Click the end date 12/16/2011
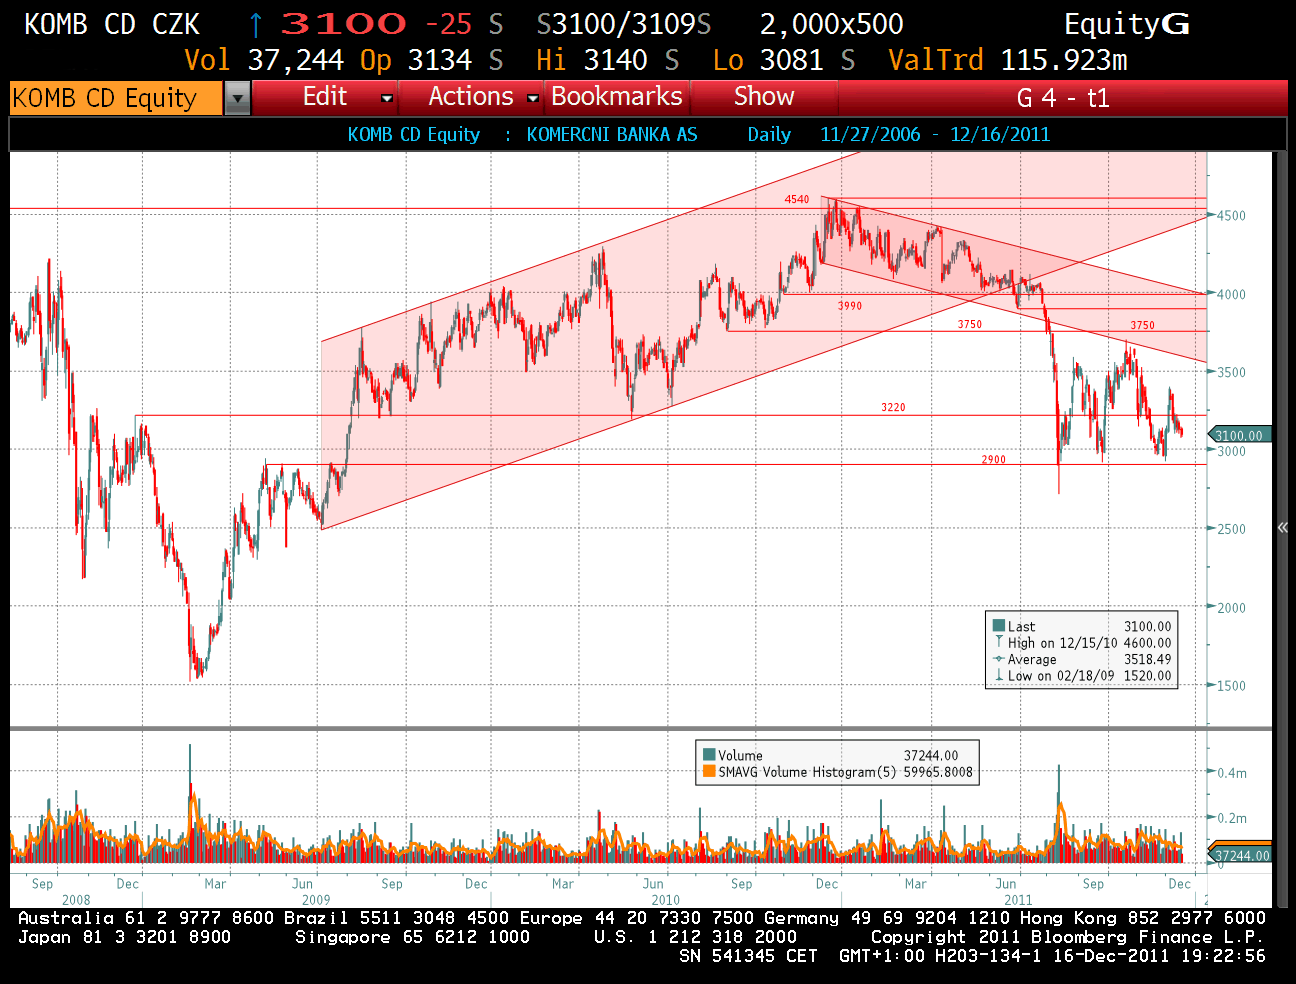The image size is (1296, 984). coord(1000,134)
